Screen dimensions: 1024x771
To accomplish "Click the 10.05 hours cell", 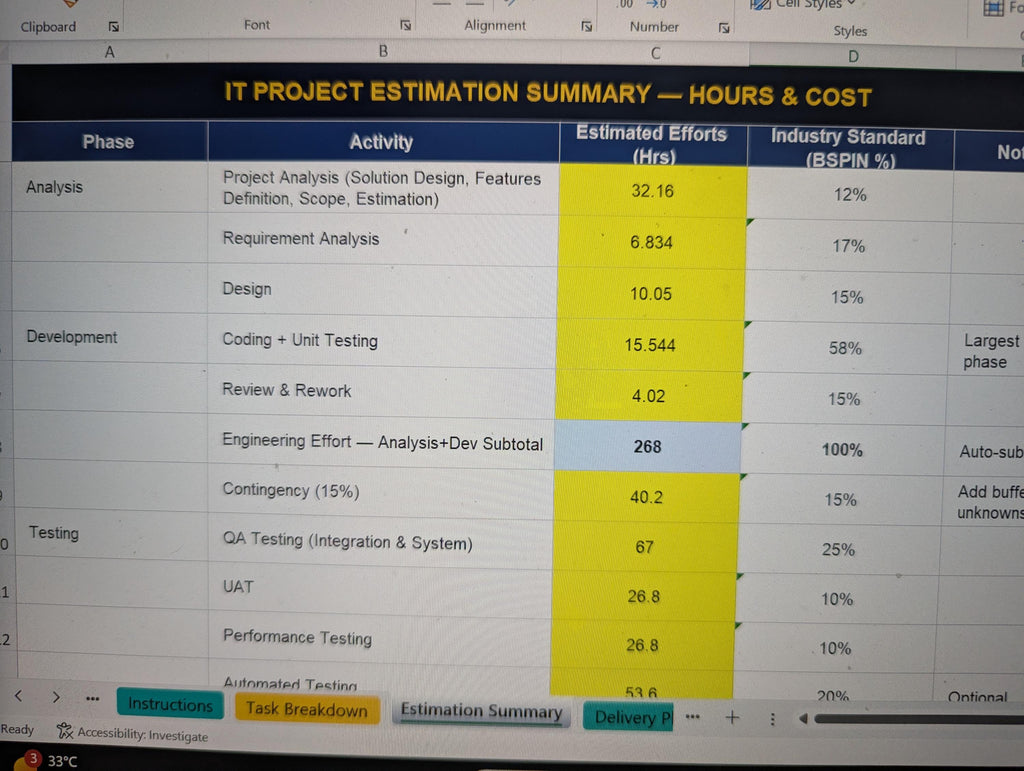I will tap(650, 294).
